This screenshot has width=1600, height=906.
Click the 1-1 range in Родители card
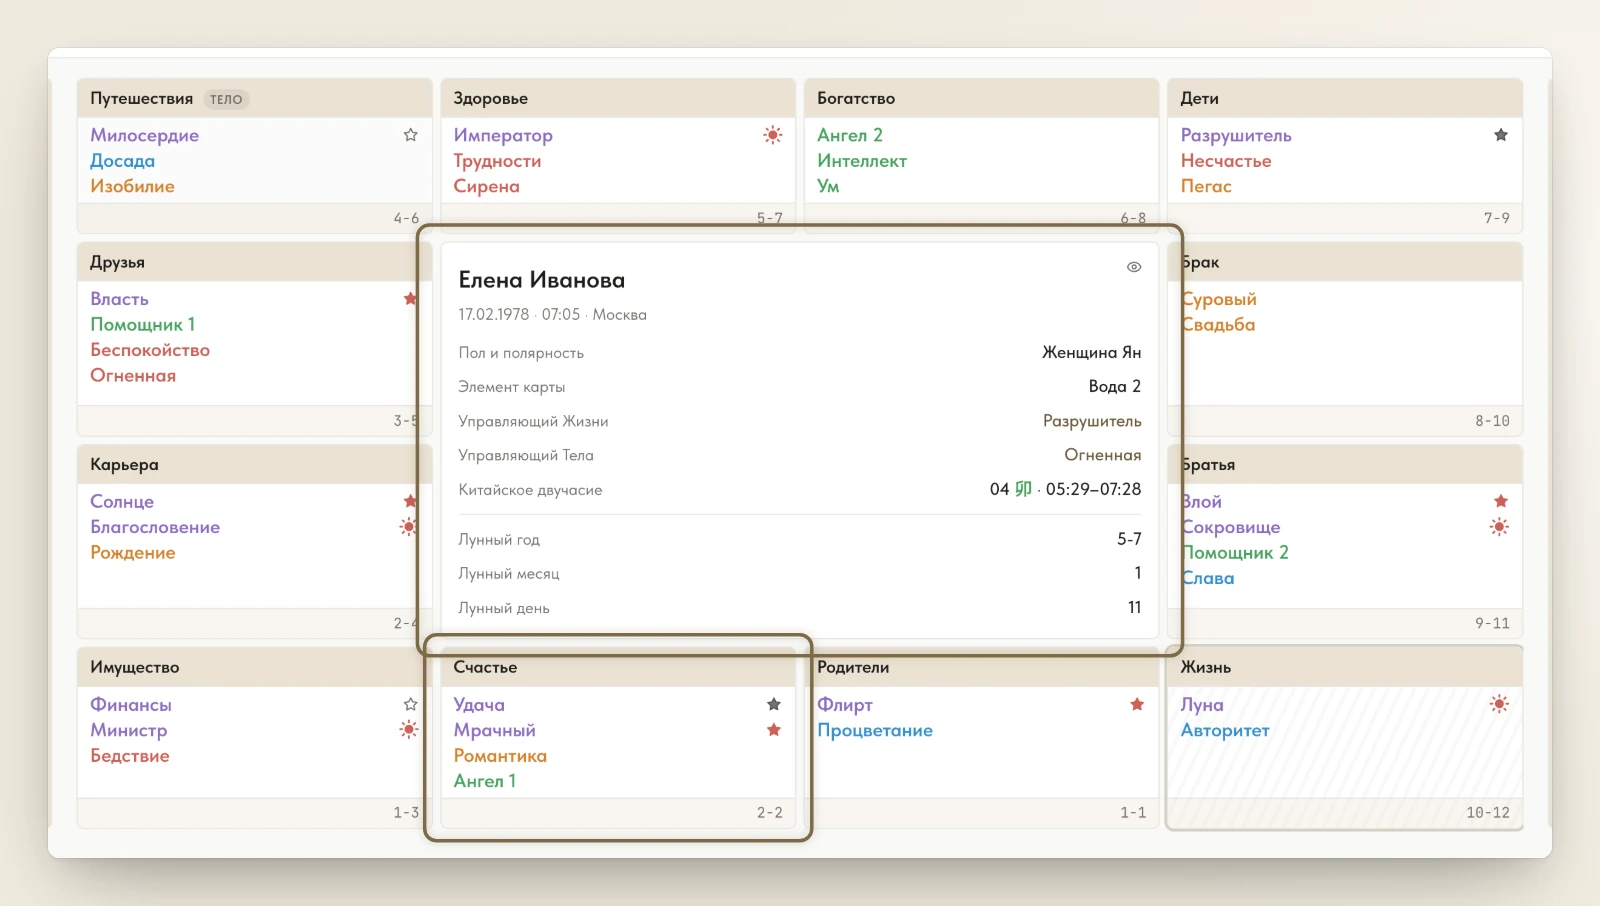coord(1133,813)
